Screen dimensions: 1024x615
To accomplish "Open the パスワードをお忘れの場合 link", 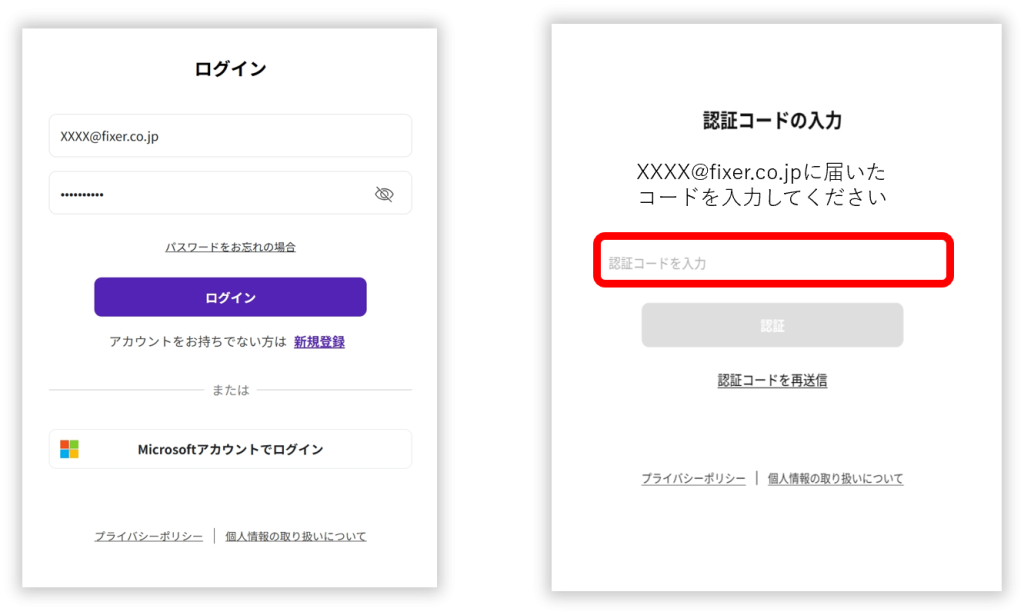I will coord(230,247).
